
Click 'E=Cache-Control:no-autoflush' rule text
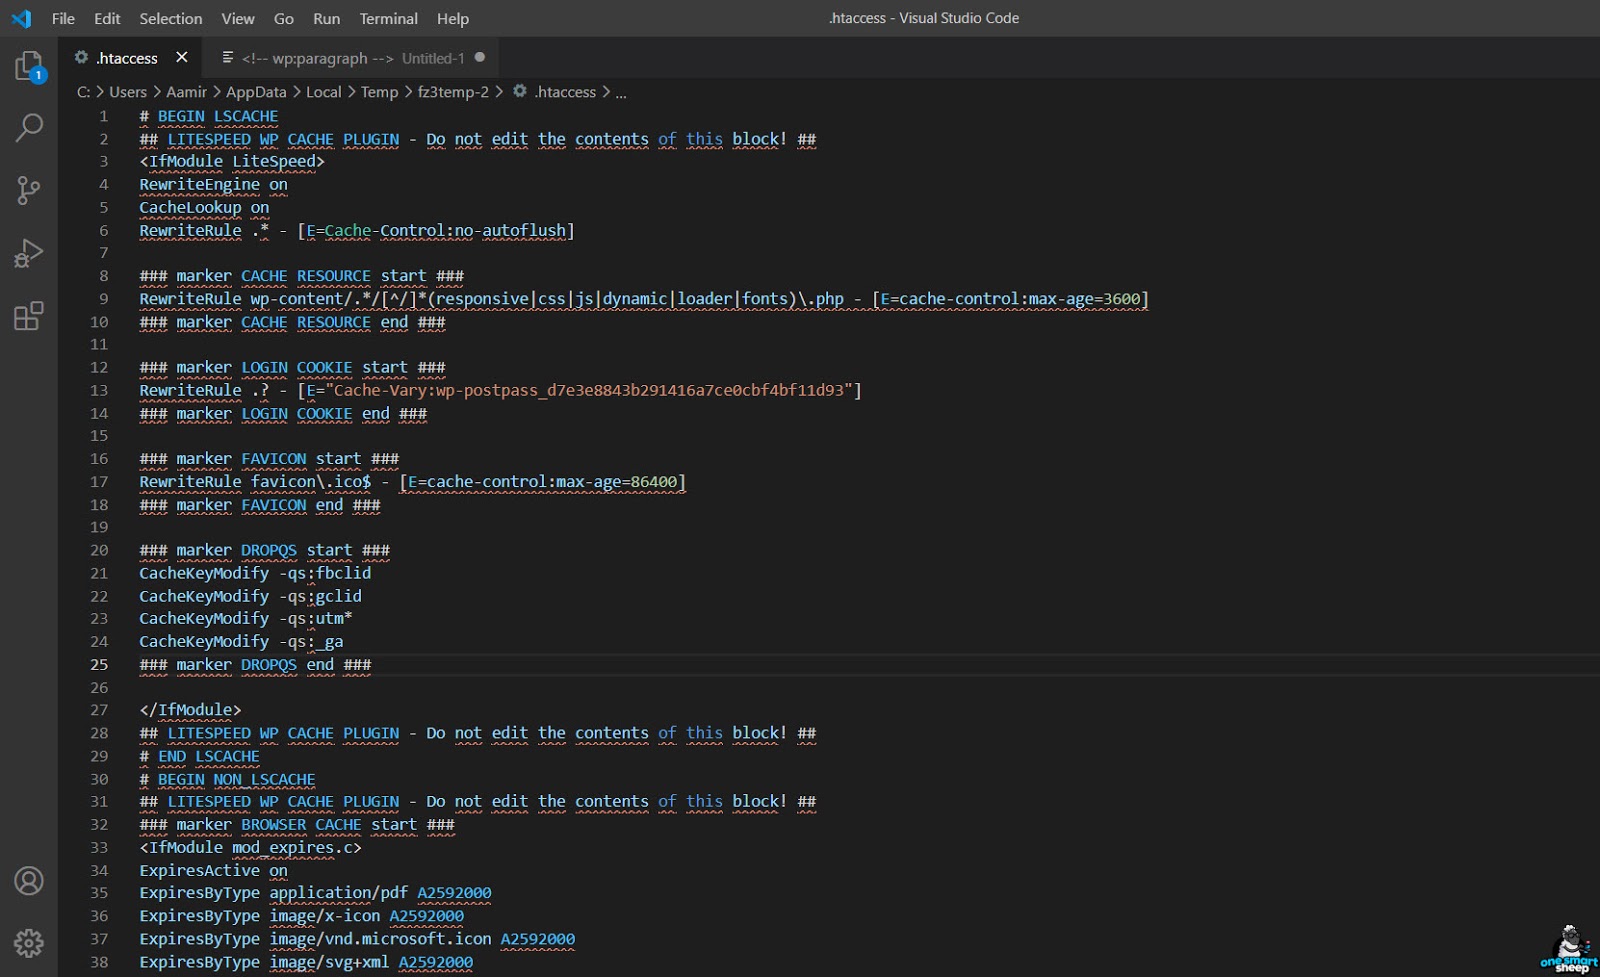[x=436, y=230]
